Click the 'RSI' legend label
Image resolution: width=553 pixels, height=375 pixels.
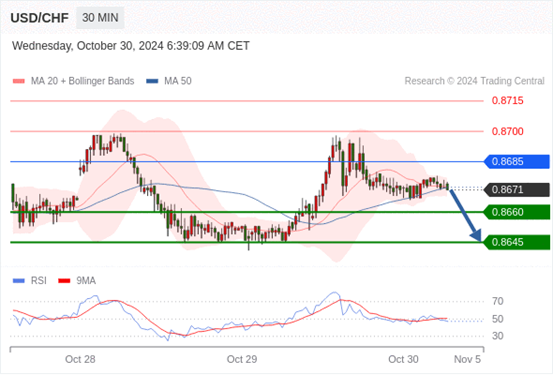[x=39, y=281]
